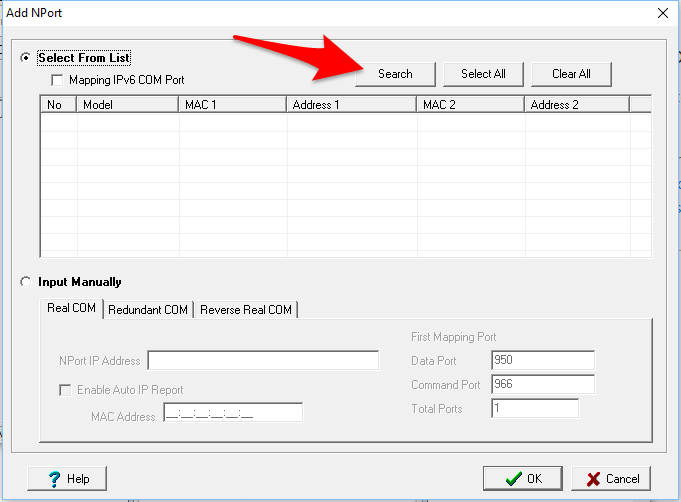
Task: Select the 'Select From List' radio button
Action: coord(26,58)
